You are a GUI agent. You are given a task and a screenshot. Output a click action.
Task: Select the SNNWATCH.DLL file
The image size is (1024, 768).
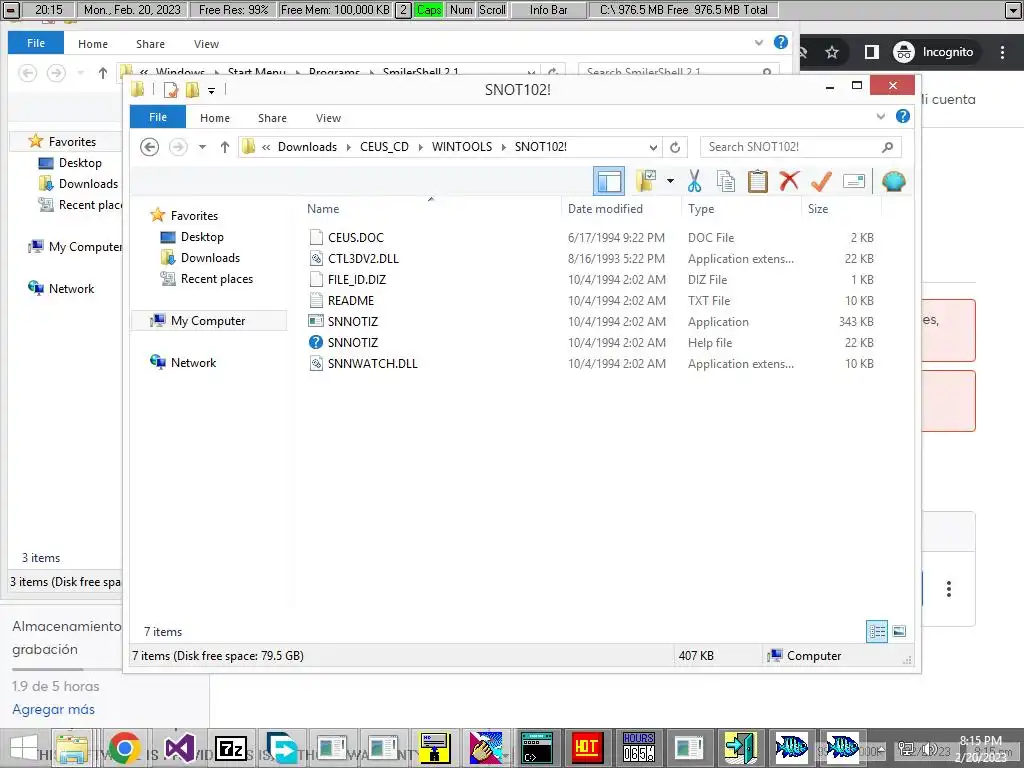(x=372, y=363)
